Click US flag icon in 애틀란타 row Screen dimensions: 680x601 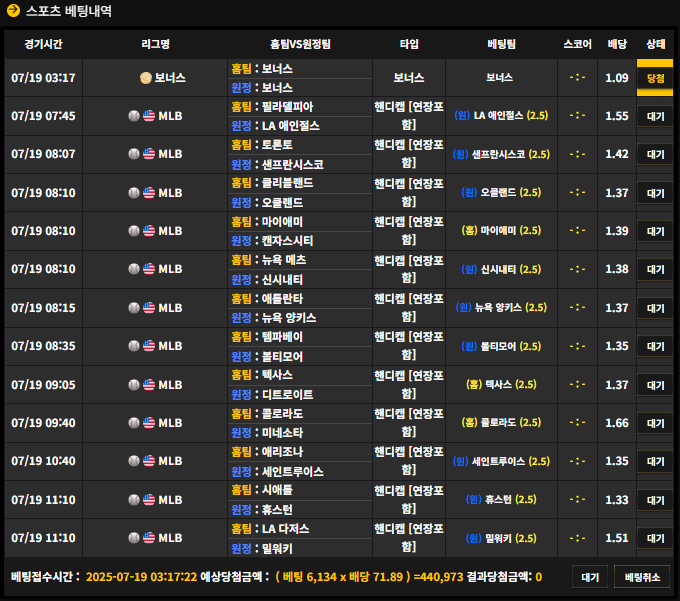pyautogui.click(x=149, y=308)
